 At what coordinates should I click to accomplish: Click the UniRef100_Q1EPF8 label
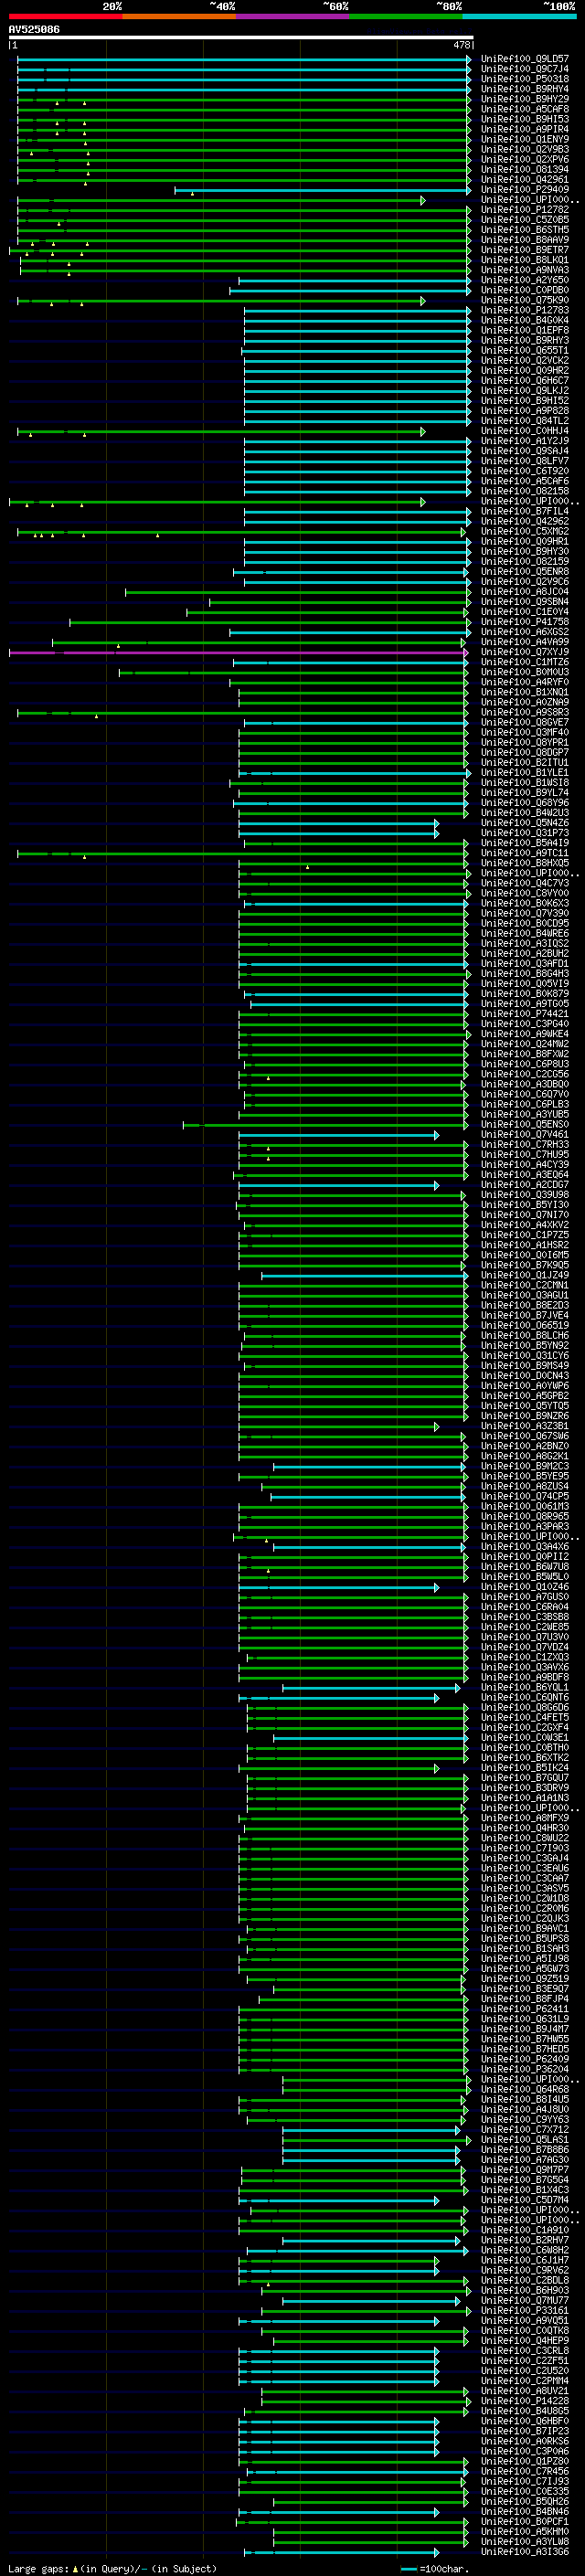coord(524,330)
